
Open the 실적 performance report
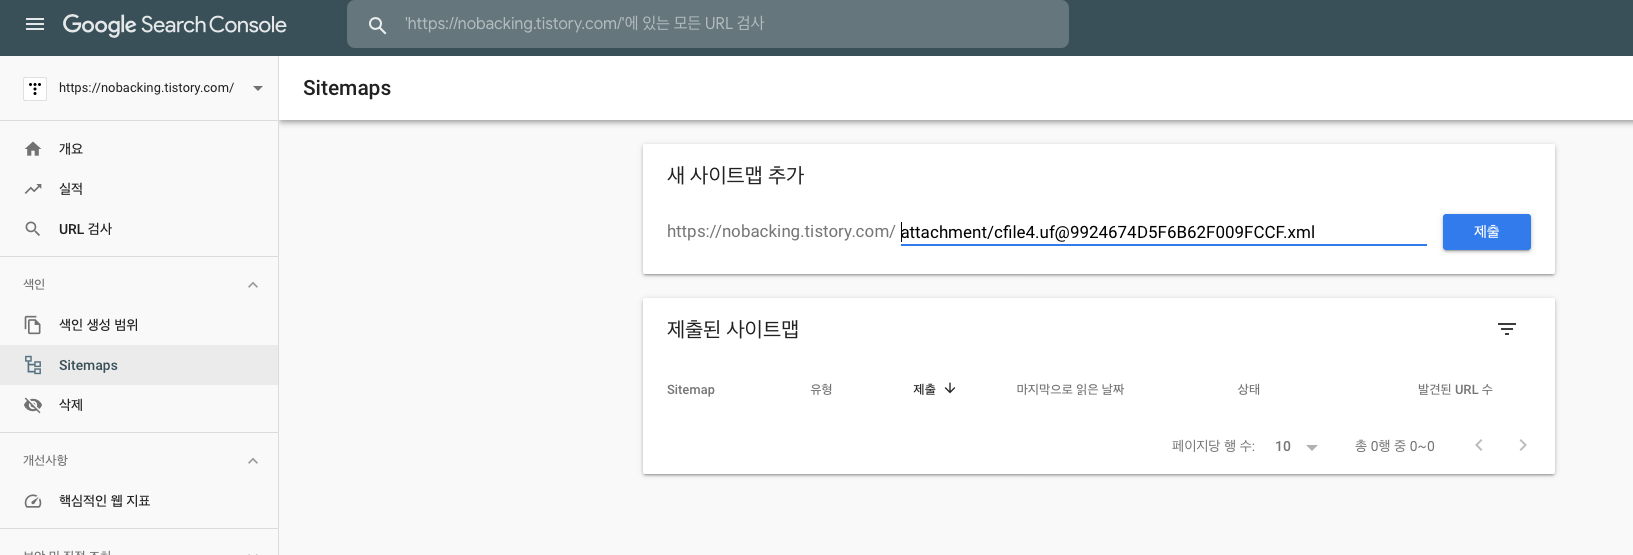[x=71, y=189]
